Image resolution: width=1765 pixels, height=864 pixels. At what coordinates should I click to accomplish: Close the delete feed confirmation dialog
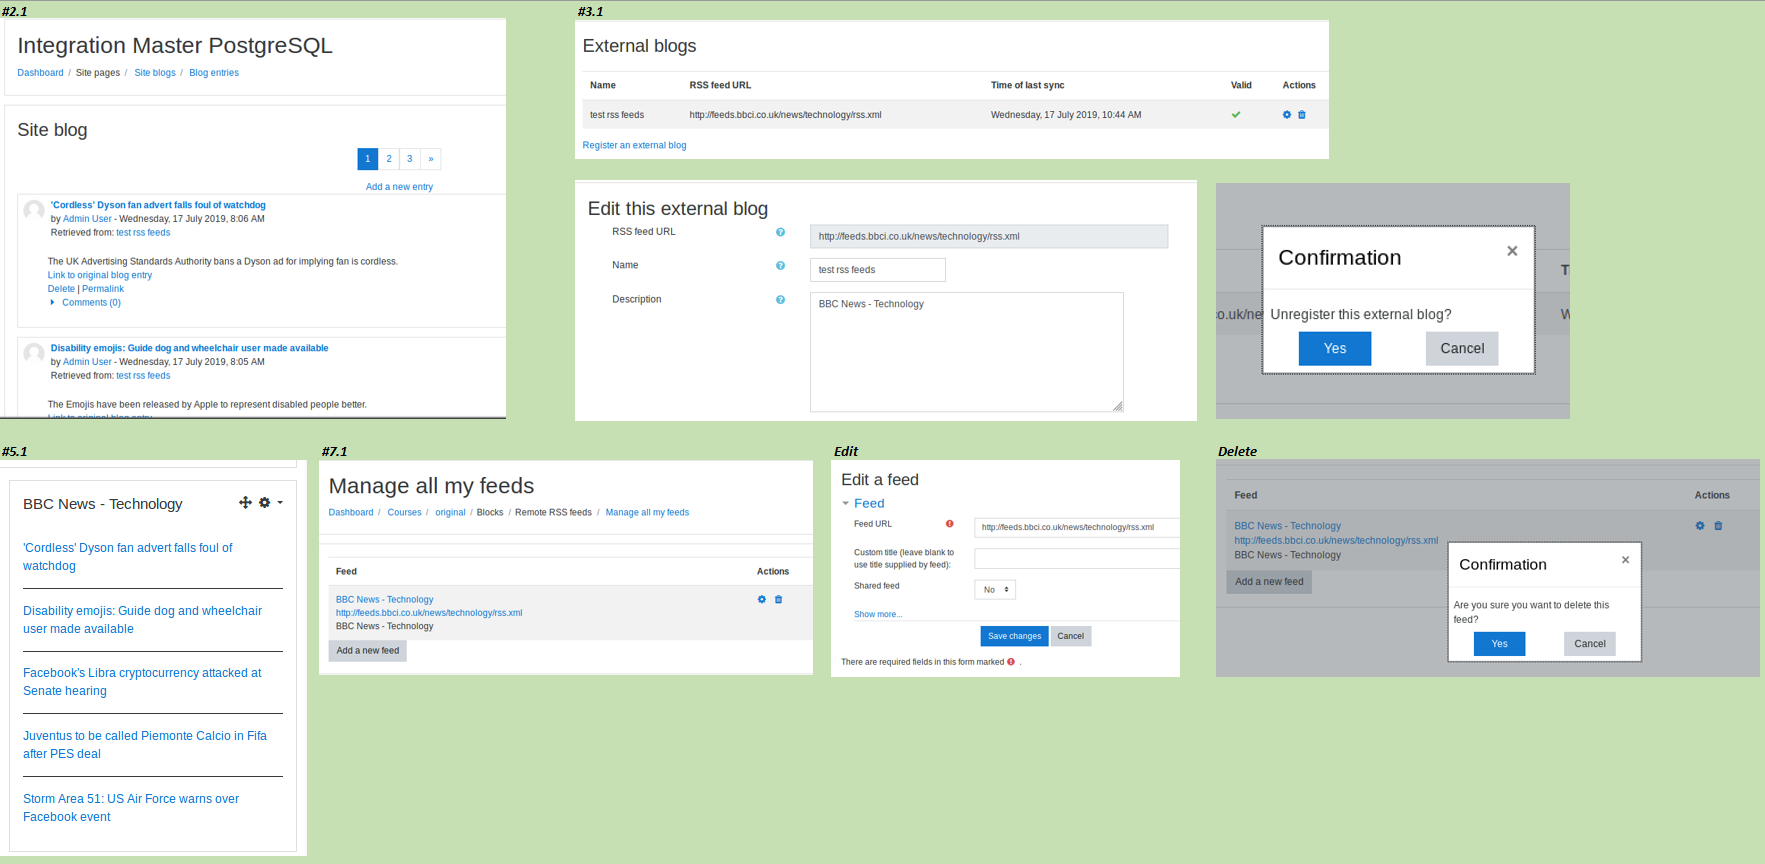click(1626, 560)
